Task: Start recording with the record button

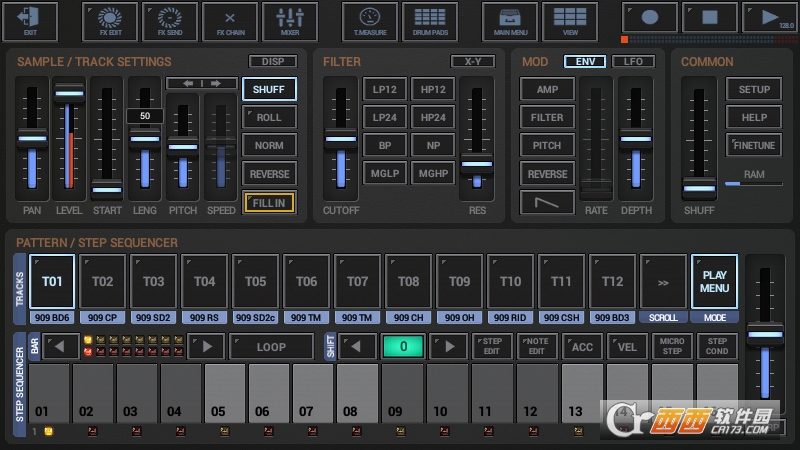Action: tap(650, 18)
